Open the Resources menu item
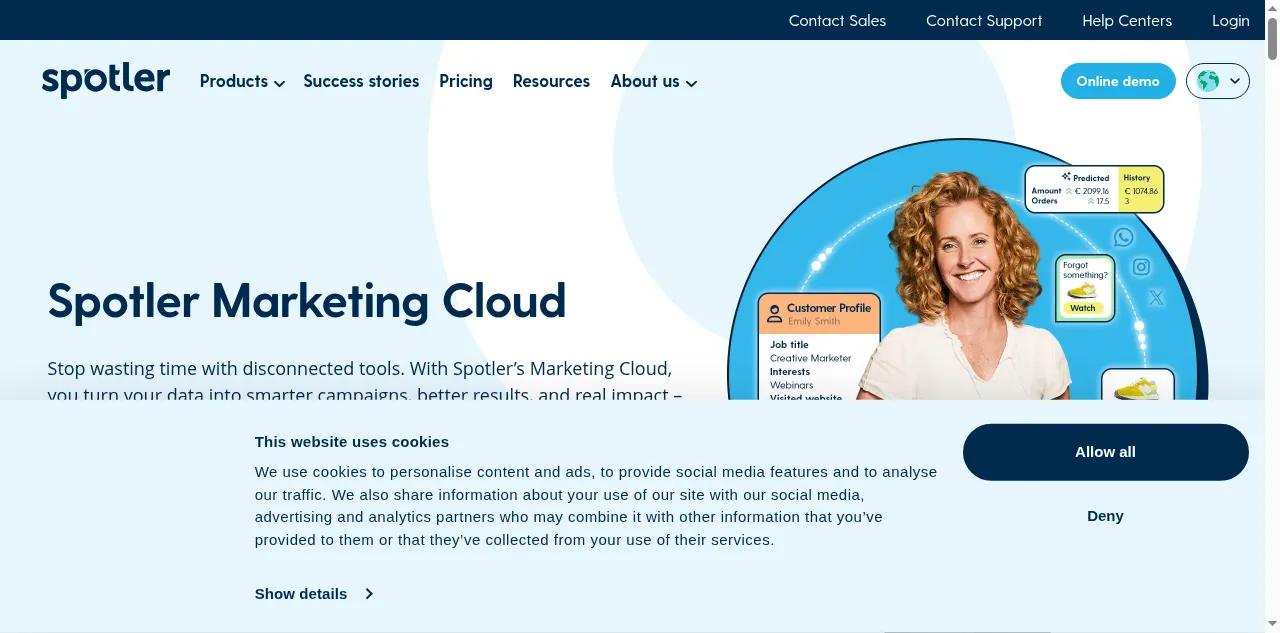 (551, 82)
